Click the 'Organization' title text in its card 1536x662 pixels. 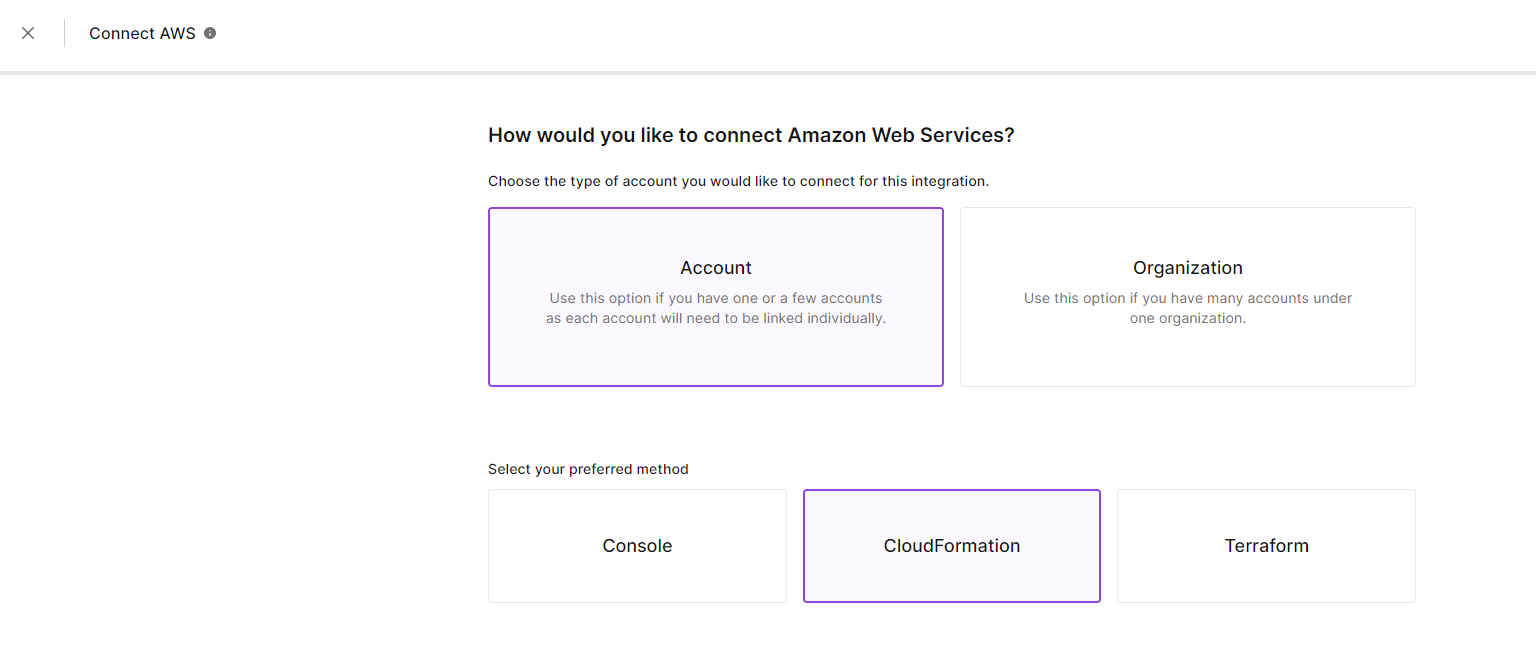(x=1188, y=268)
